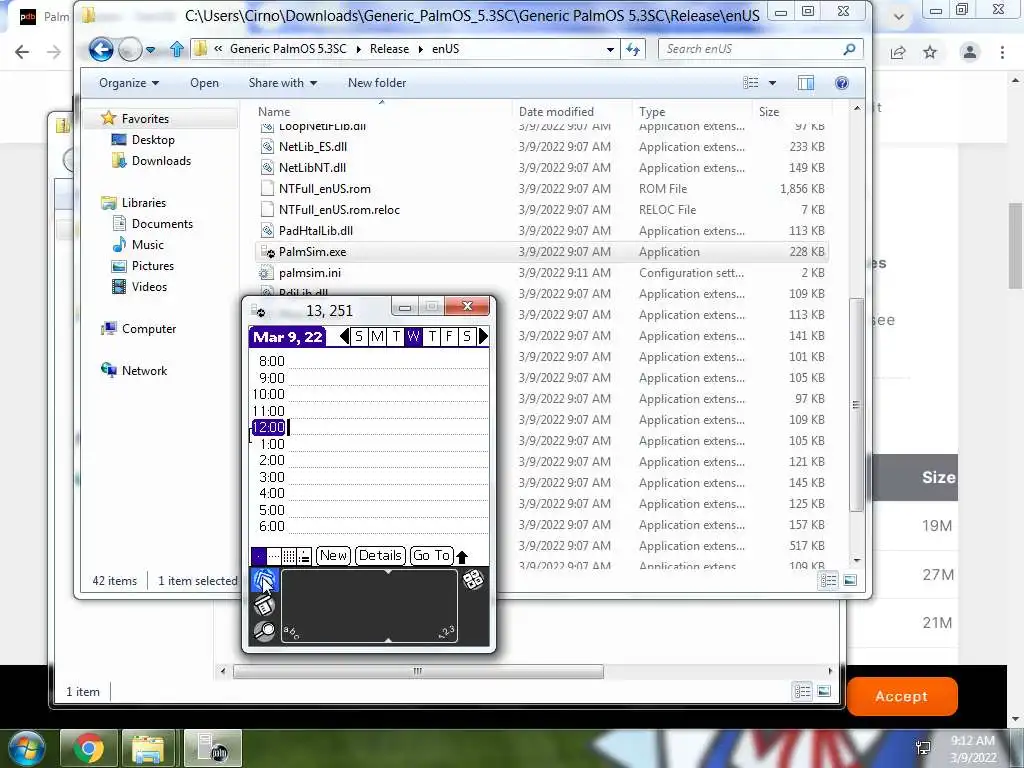Open the Windows Start orb
This screenshot has height=768, width=1024.
click(x=25, y=748)
